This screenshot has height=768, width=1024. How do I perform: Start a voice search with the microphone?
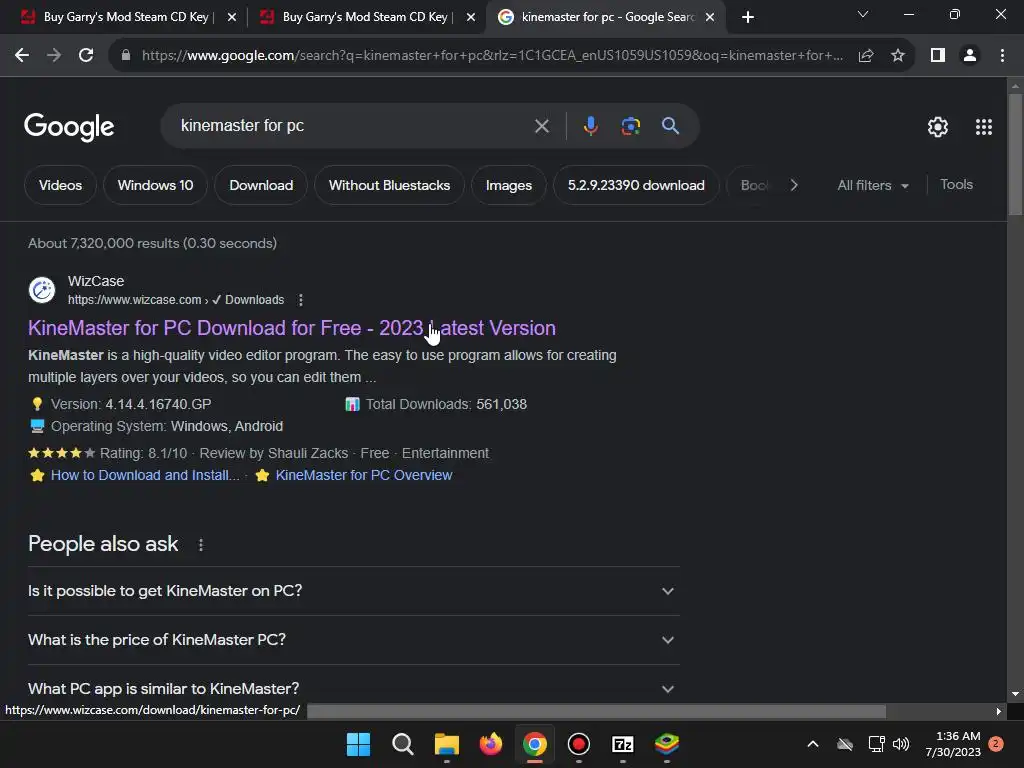tap(590, 126)
